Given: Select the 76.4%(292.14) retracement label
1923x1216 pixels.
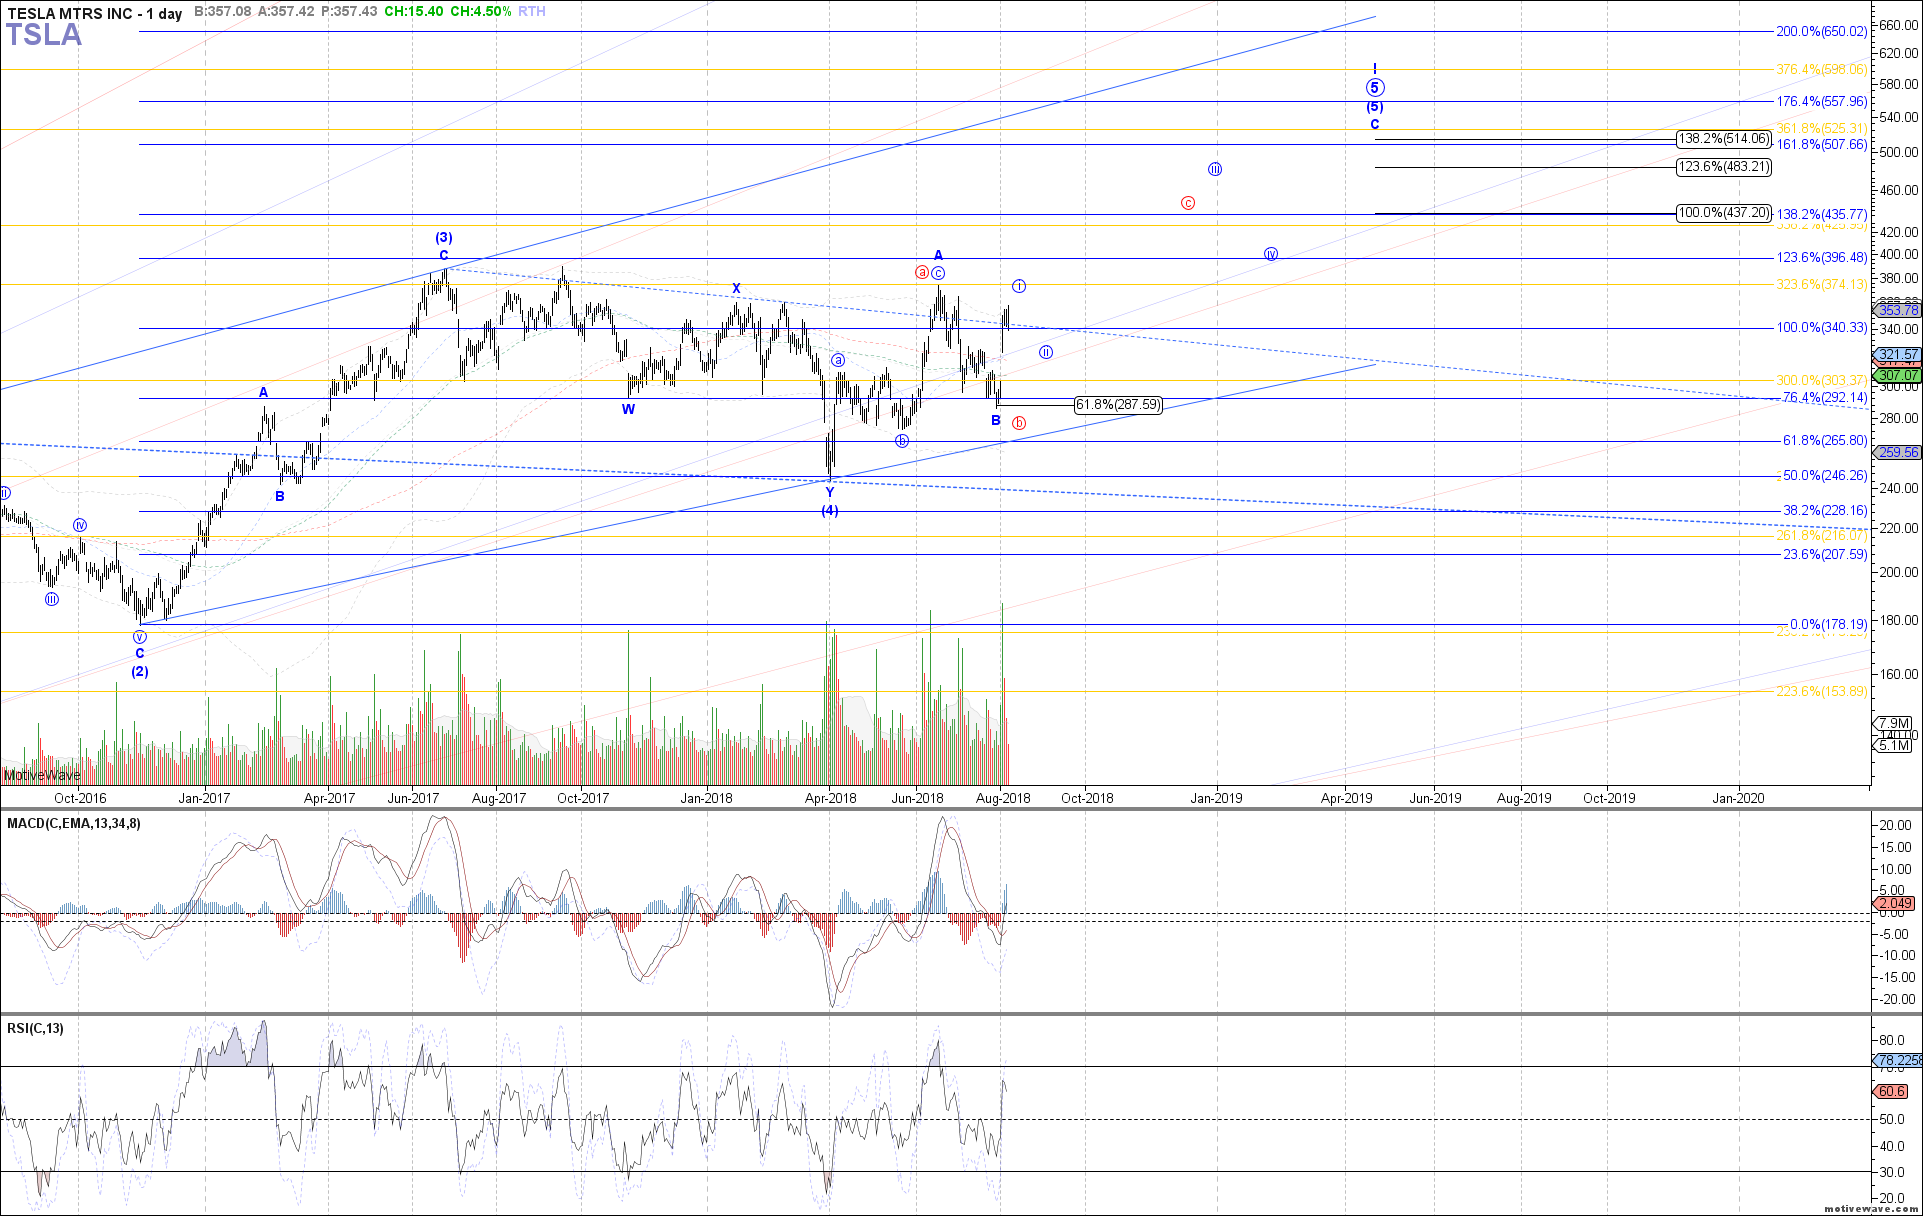Looking at the screenshot, I should pos(1824,398).
